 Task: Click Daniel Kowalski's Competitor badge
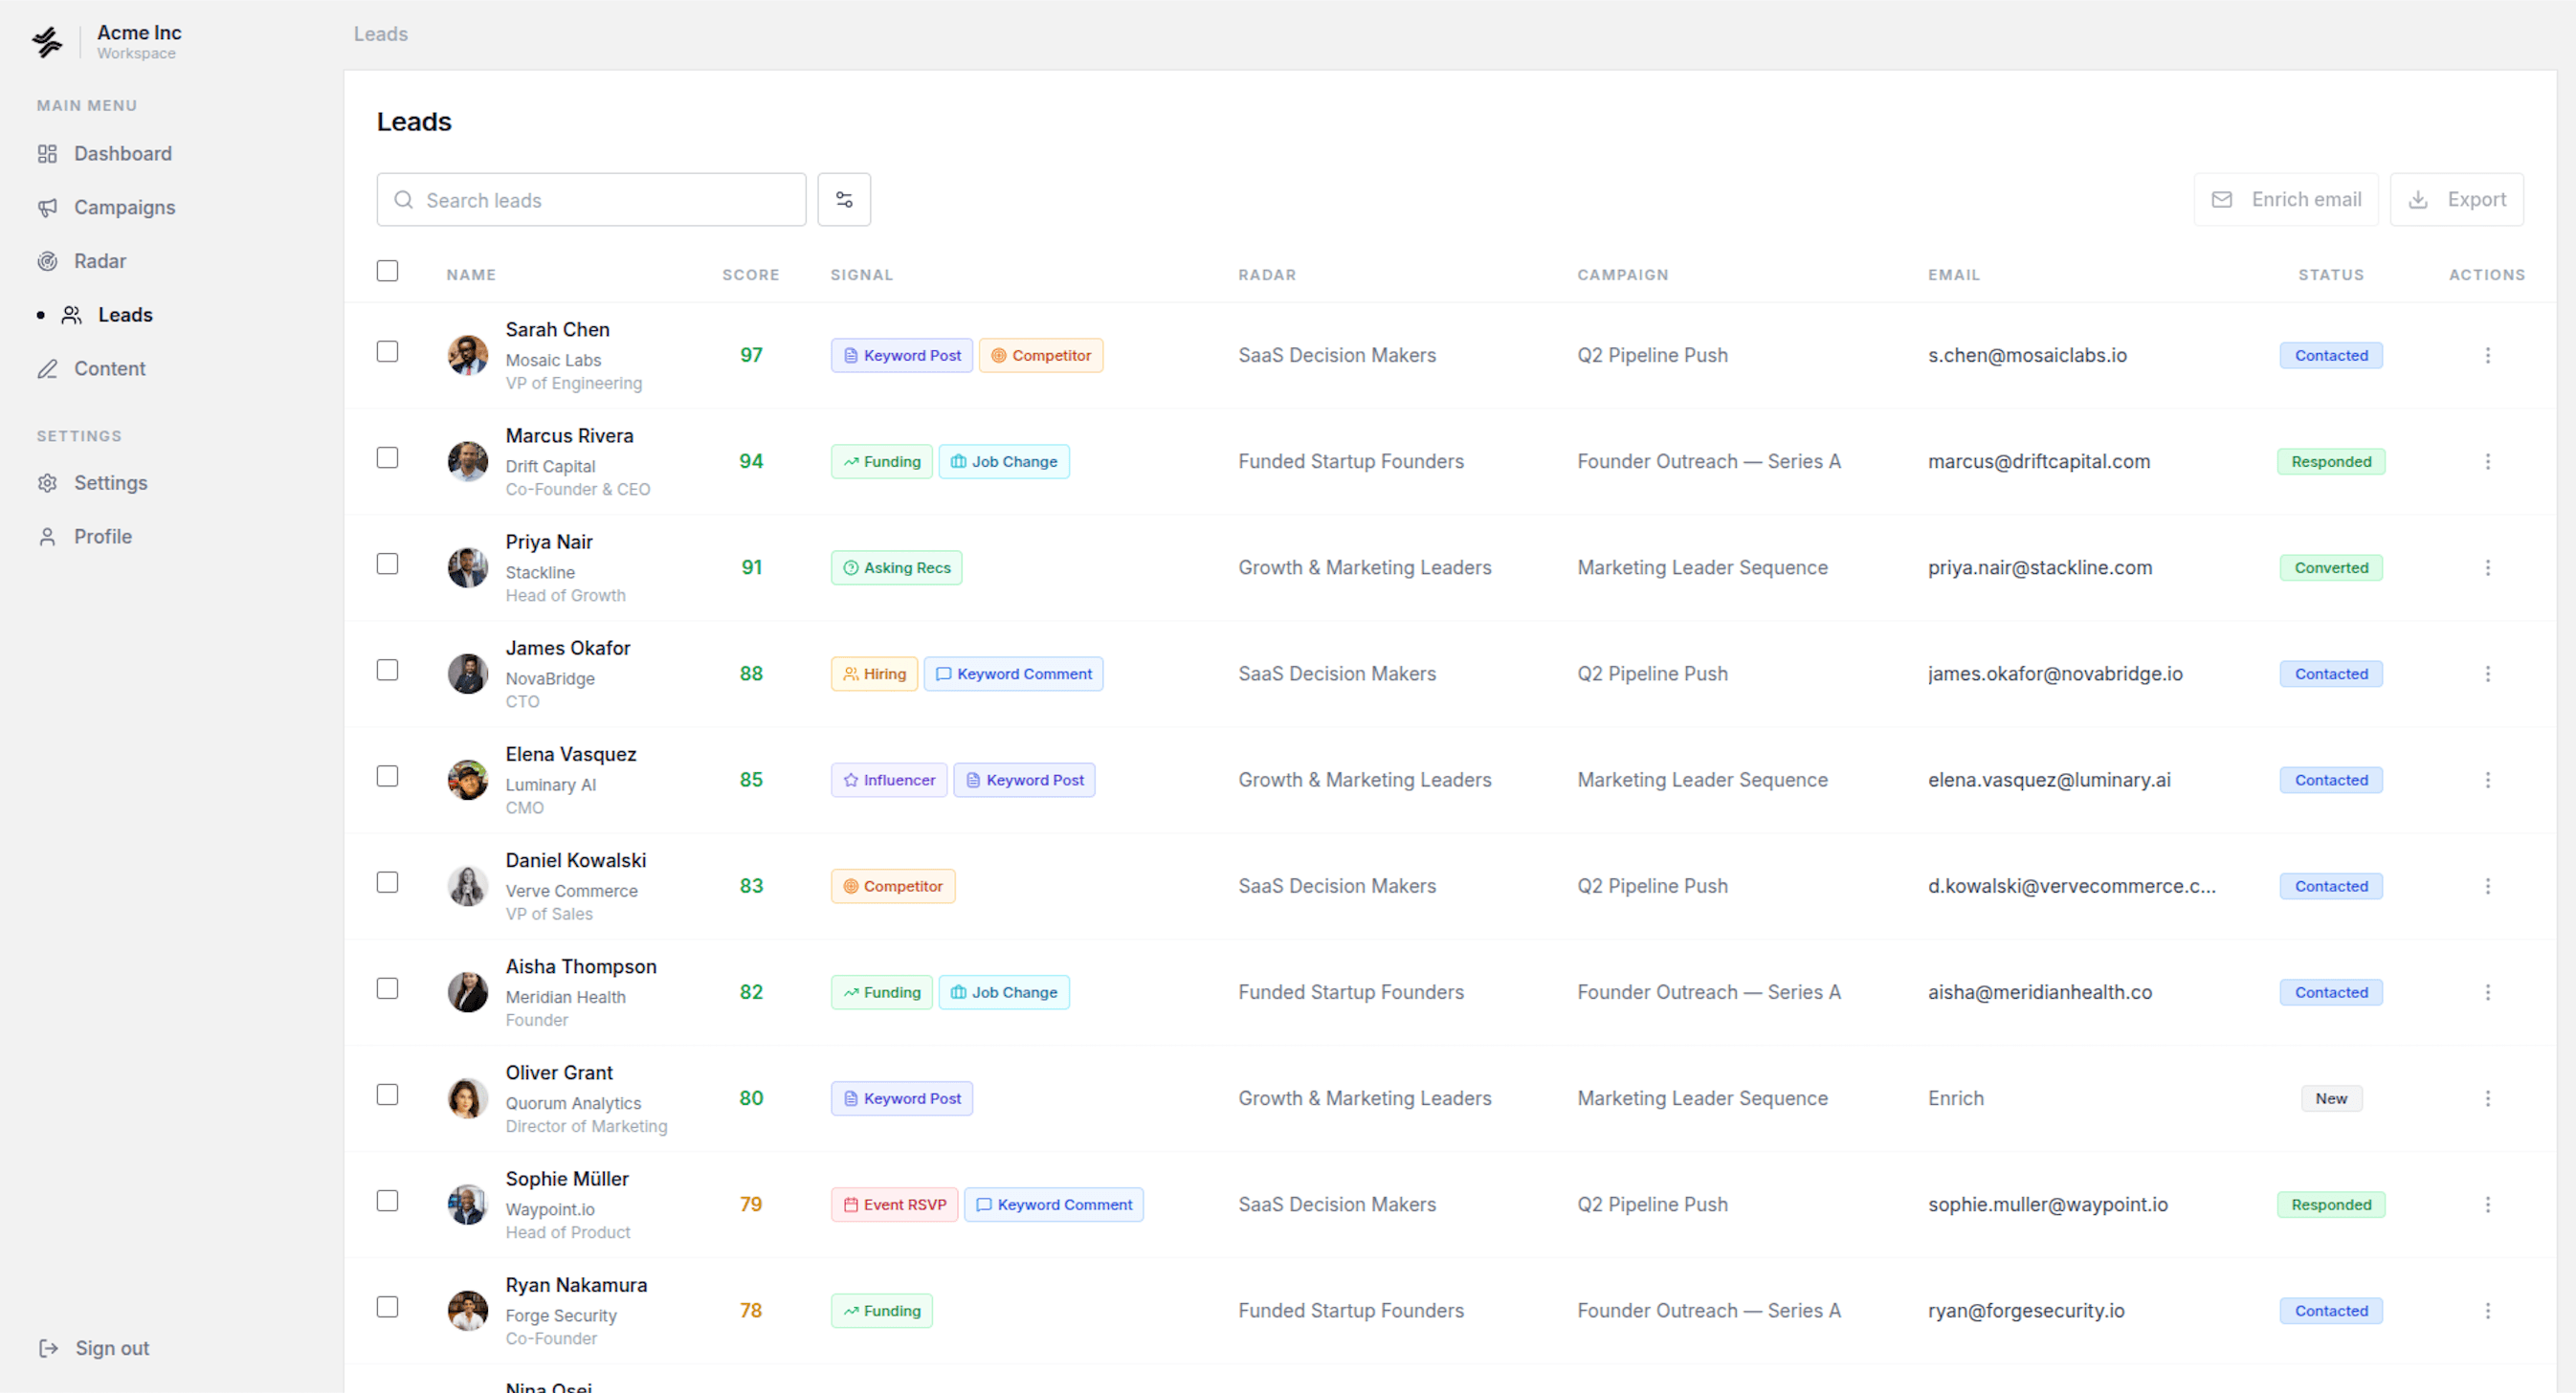coord(892,886)
